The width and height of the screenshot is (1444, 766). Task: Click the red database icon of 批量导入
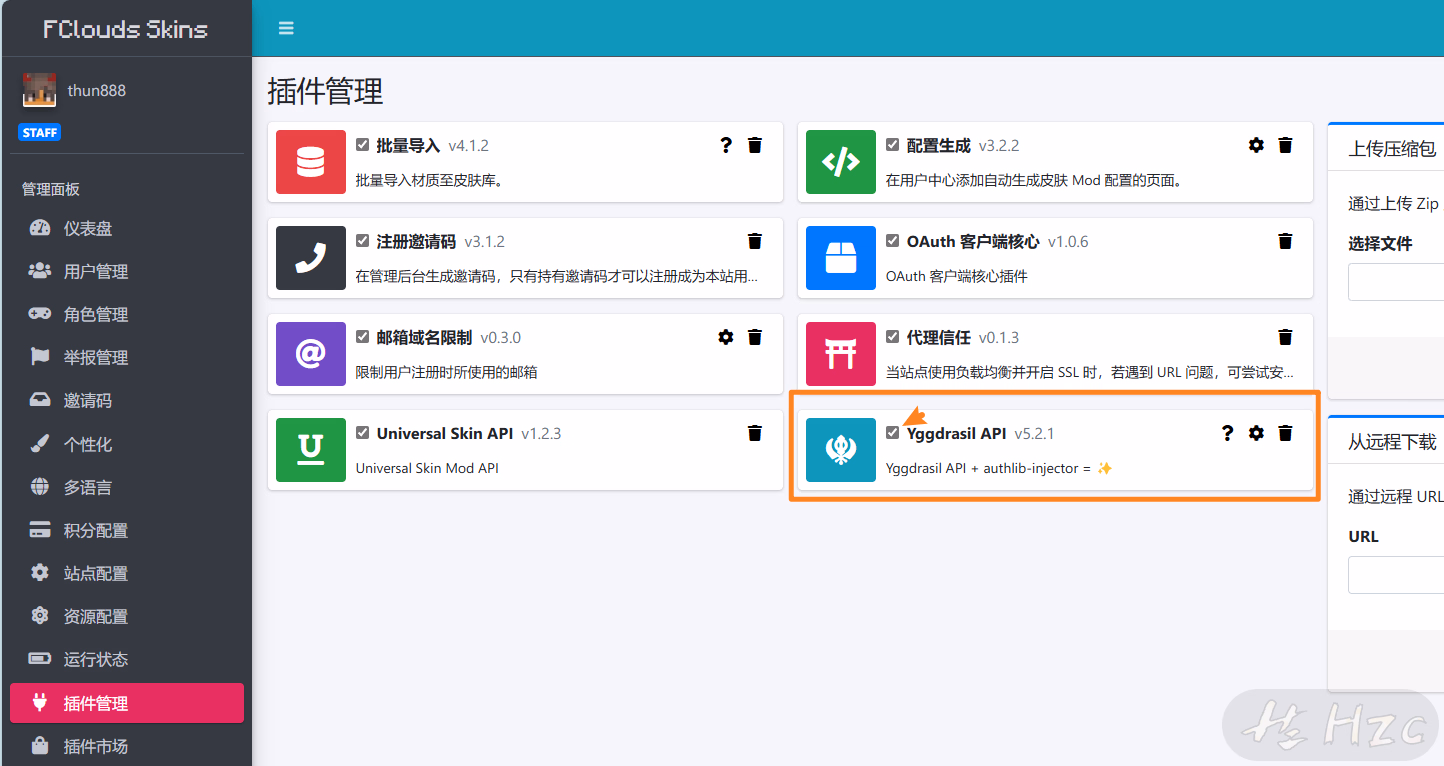(311, 162)
